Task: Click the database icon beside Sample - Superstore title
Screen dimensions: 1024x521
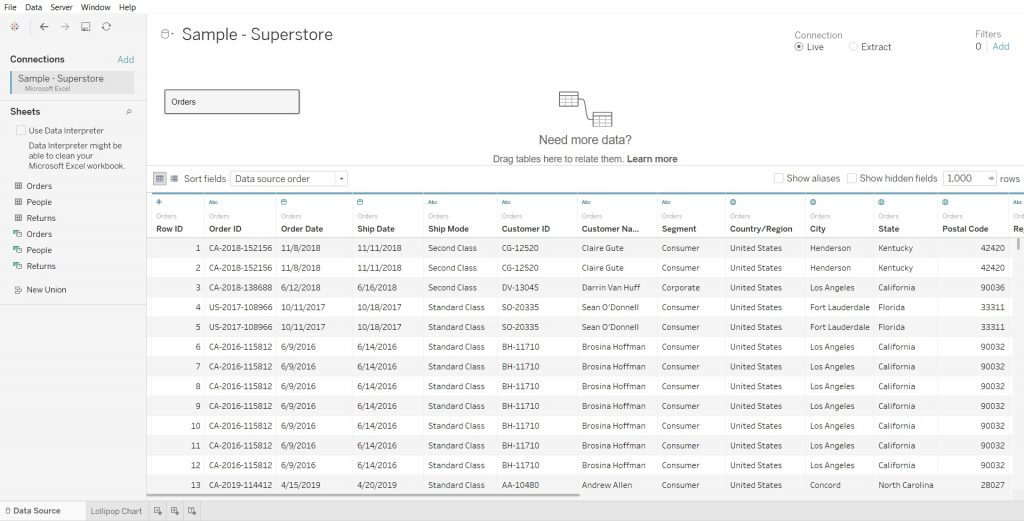Action: [167, 34]
